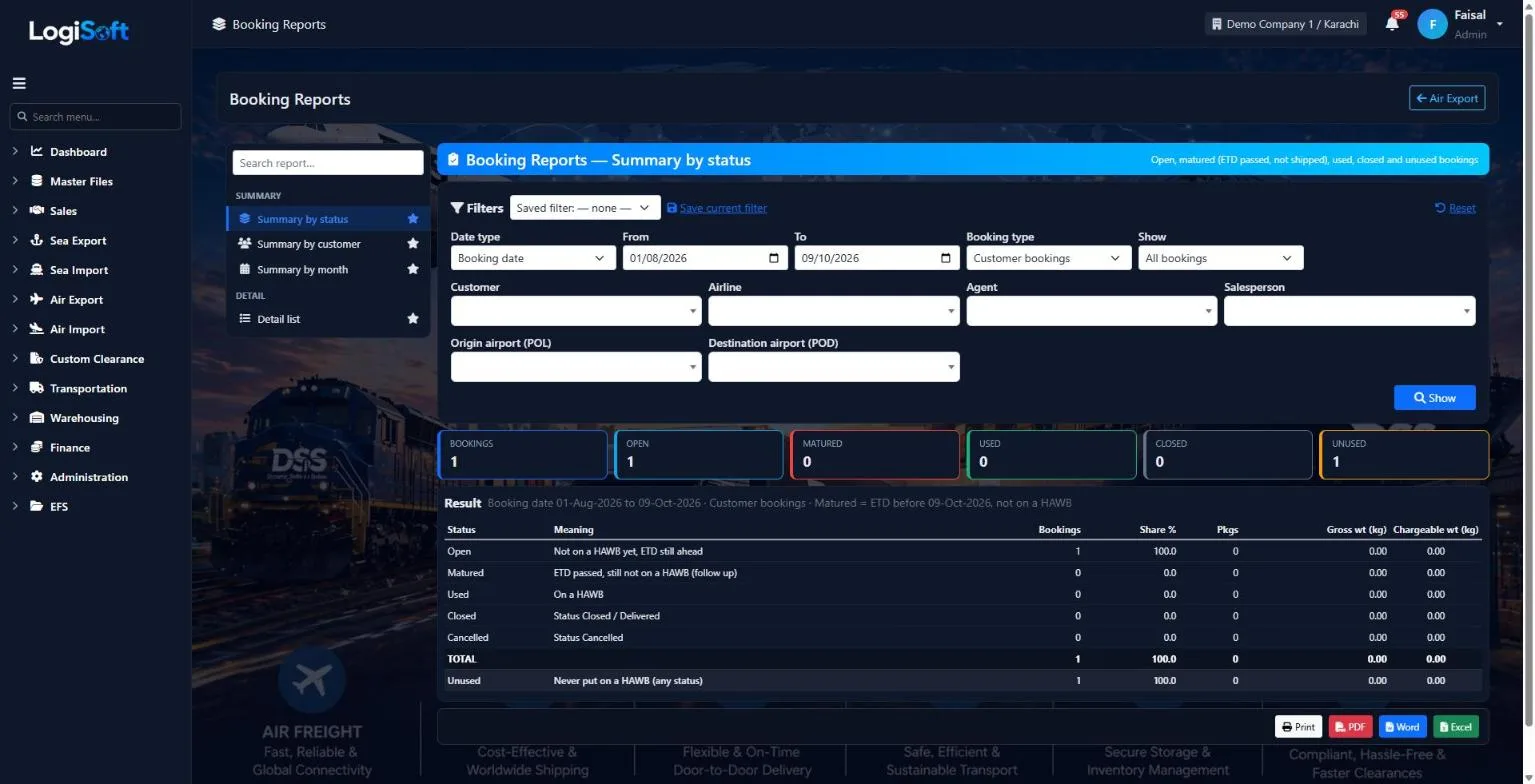Screen dimensions: 1535x784
Task: Open the Date type dropdown
Action: click(533, 258)
